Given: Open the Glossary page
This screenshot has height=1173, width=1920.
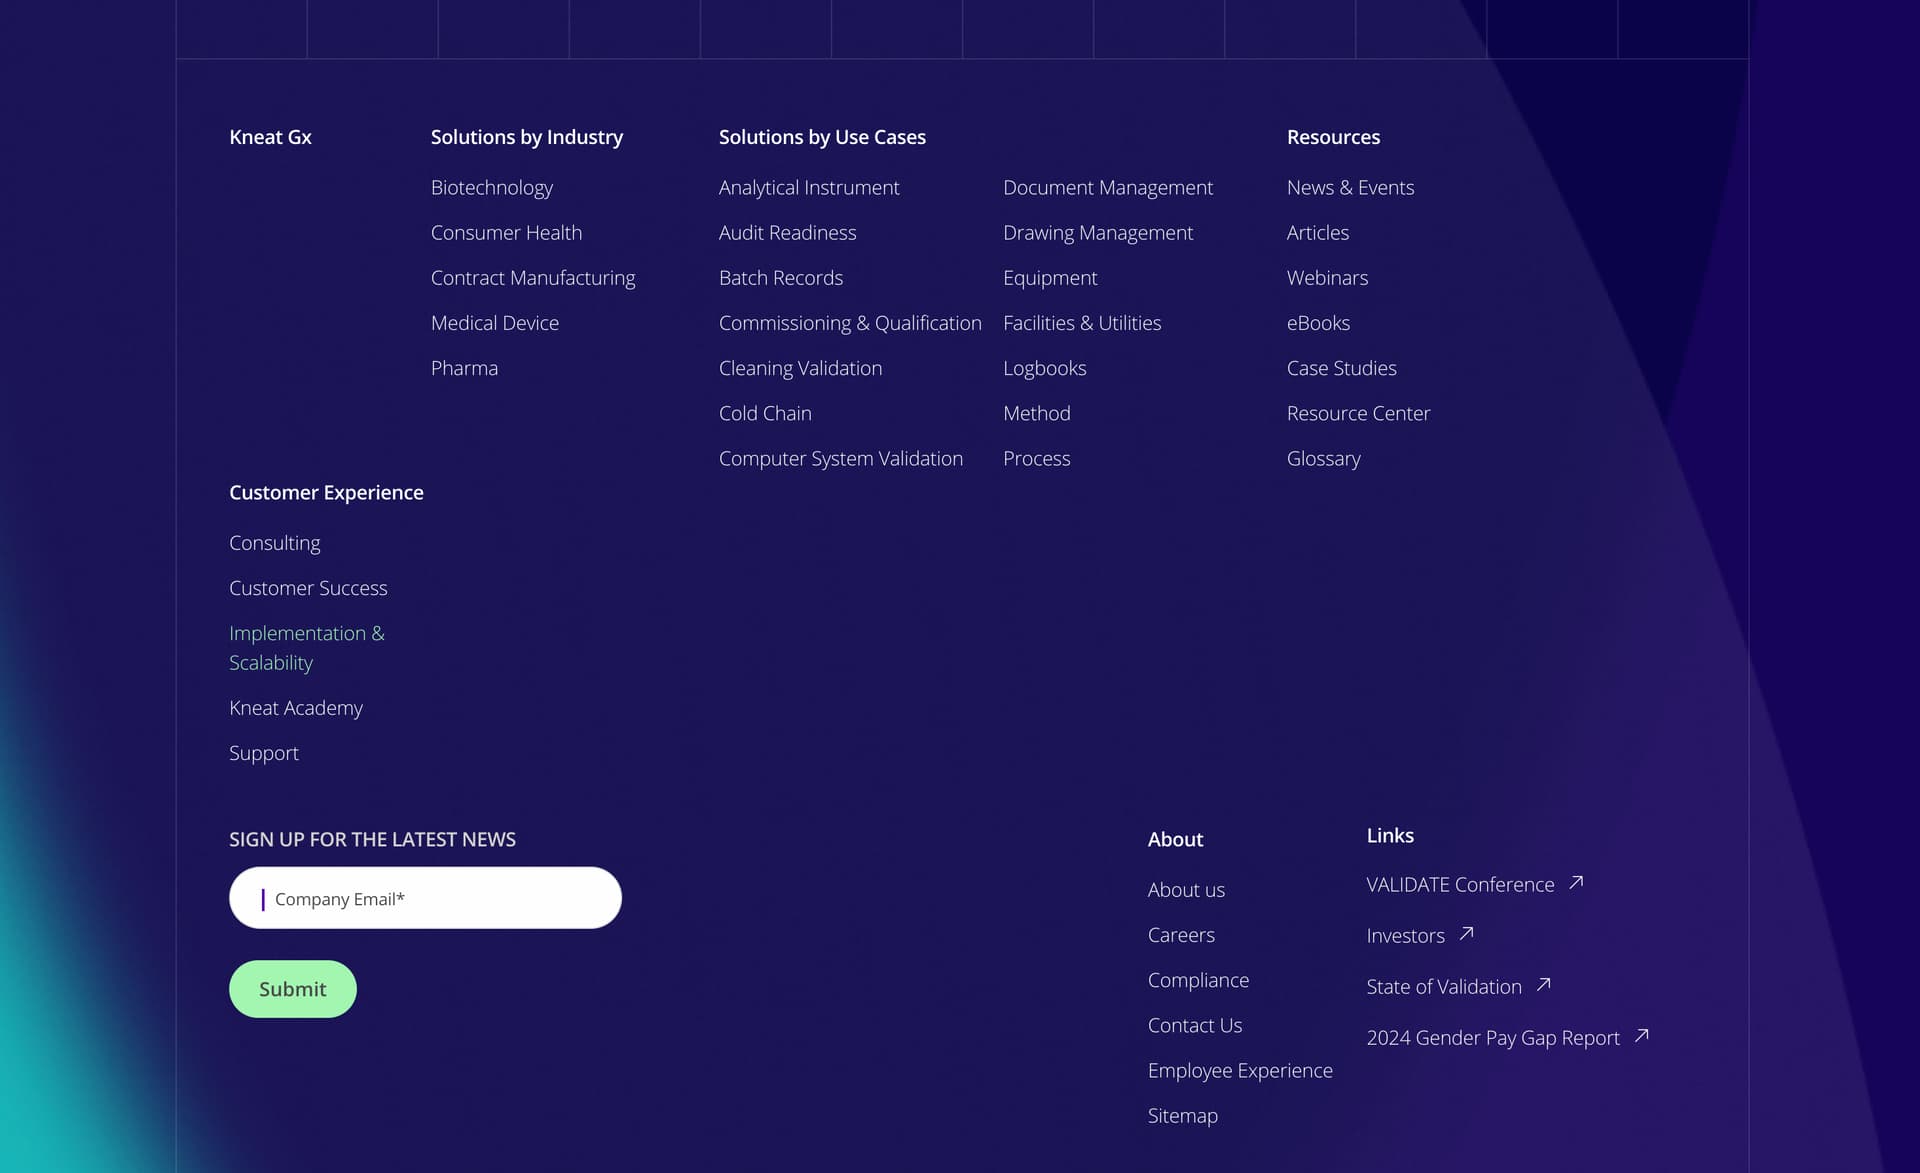Looking at the screenshot, I should (1324, 458).
